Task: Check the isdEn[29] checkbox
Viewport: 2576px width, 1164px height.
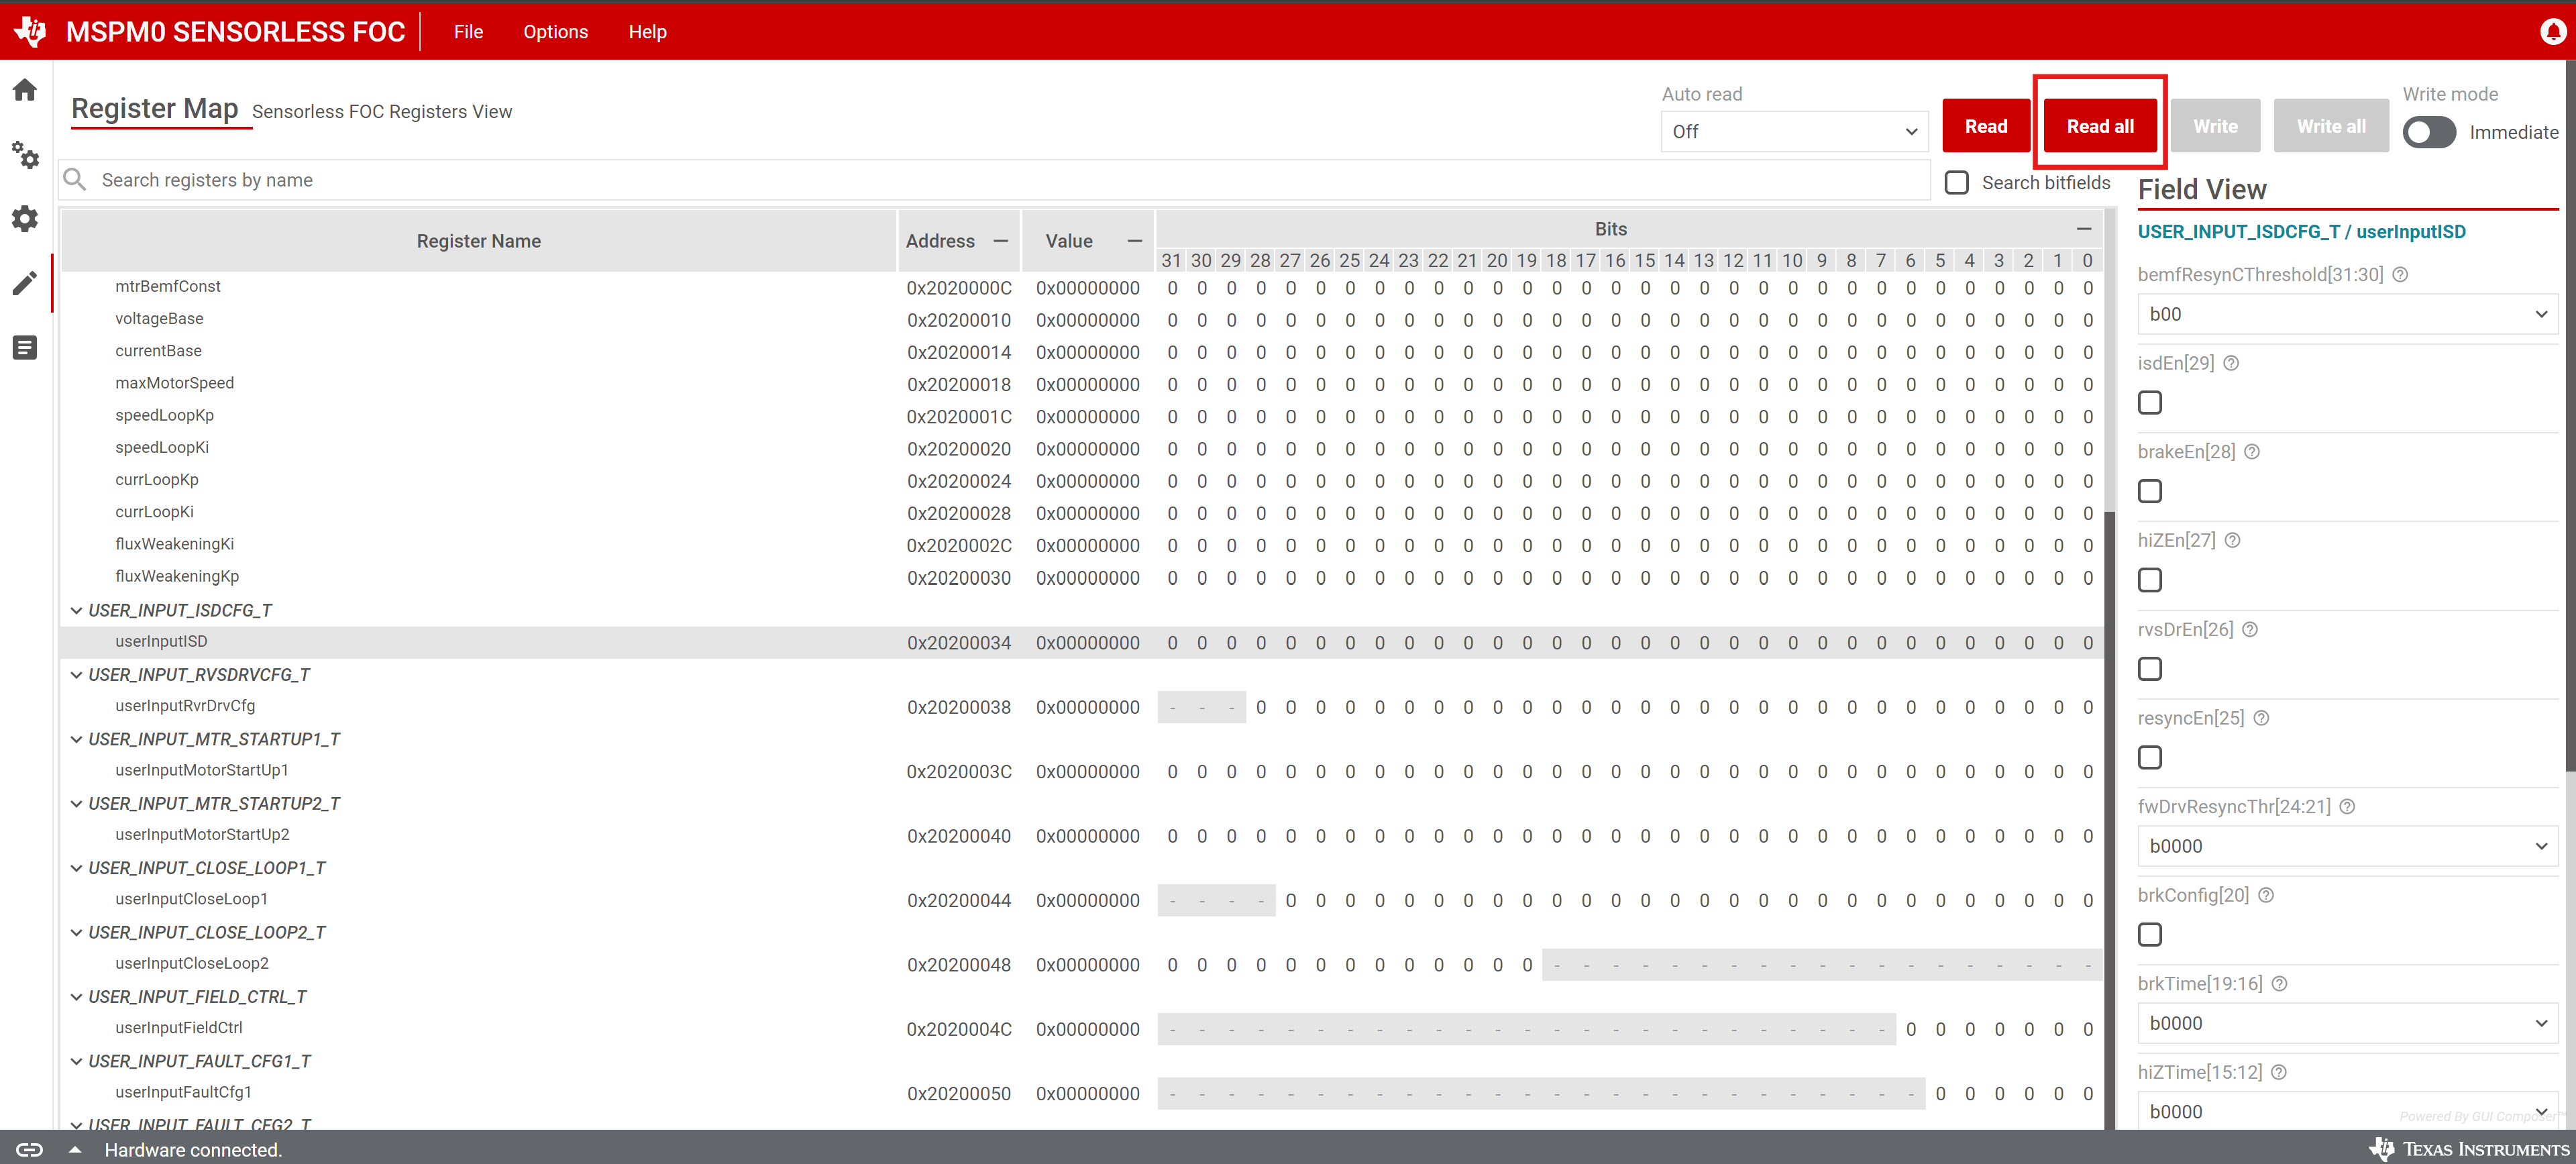Action: point(2150,402)
